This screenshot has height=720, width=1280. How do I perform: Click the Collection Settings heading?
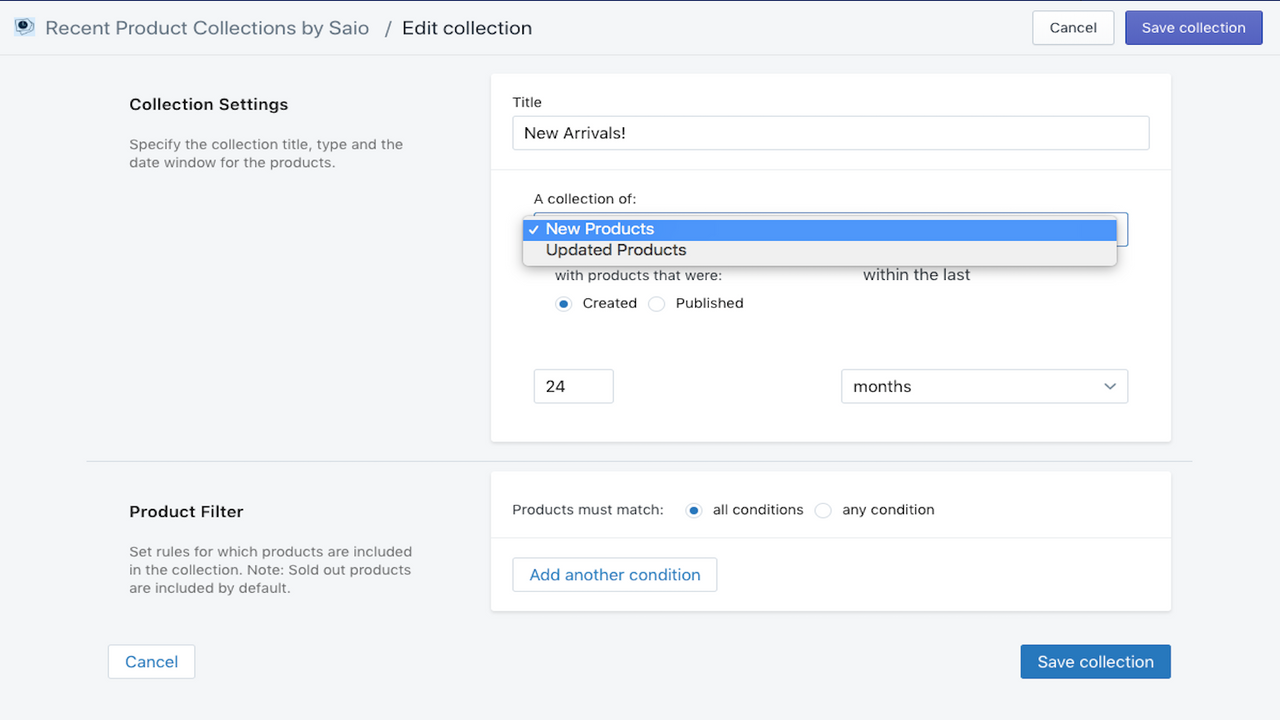[x=208, y=104]
